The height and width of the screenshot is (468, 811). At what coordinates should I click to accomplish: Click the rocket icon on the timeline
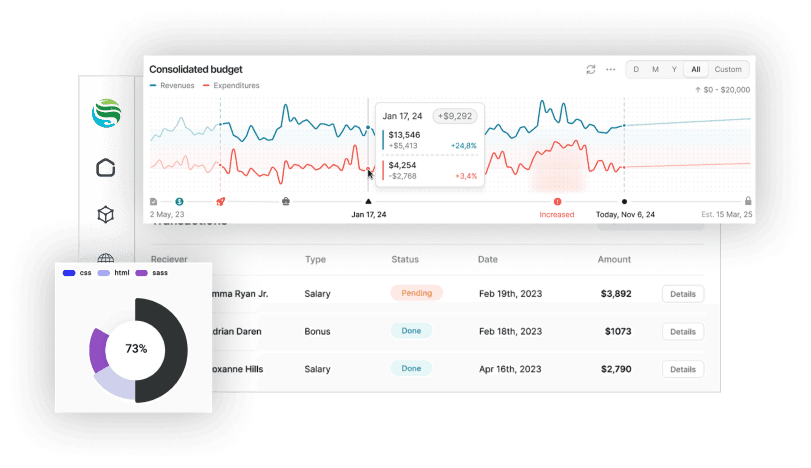(x=220, y=201)
